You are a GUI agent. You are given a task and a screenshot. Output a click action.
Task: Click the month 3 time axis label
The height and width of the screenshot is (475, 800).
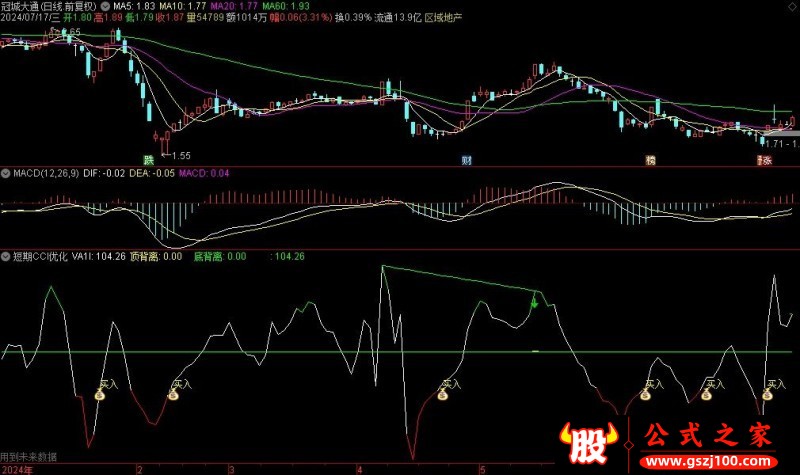click(231, 470)
